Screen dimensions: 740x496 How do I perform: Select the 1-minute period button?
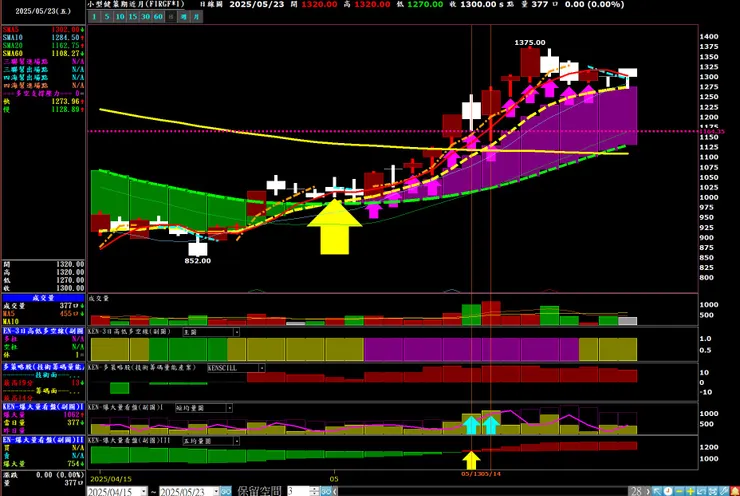[94, 17]
